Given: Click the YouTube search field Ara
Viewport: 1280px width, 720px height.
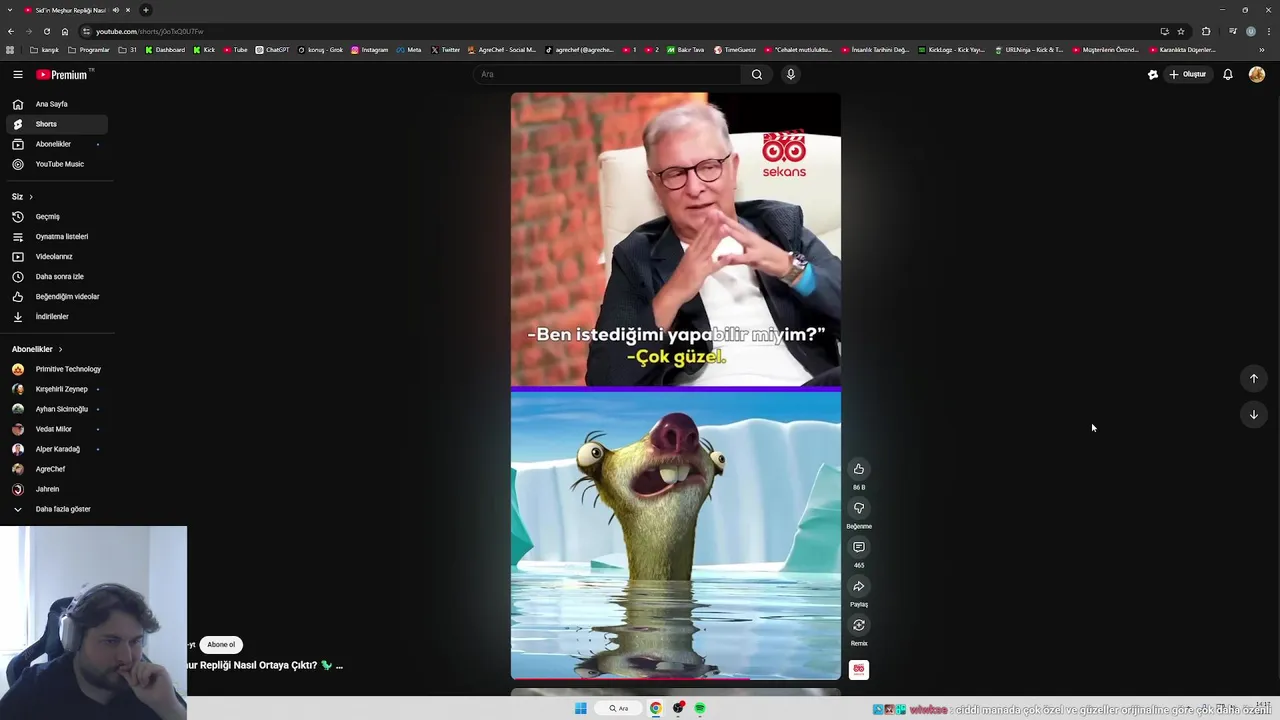Looking at the screenshot, I should [x=607, y=74].
